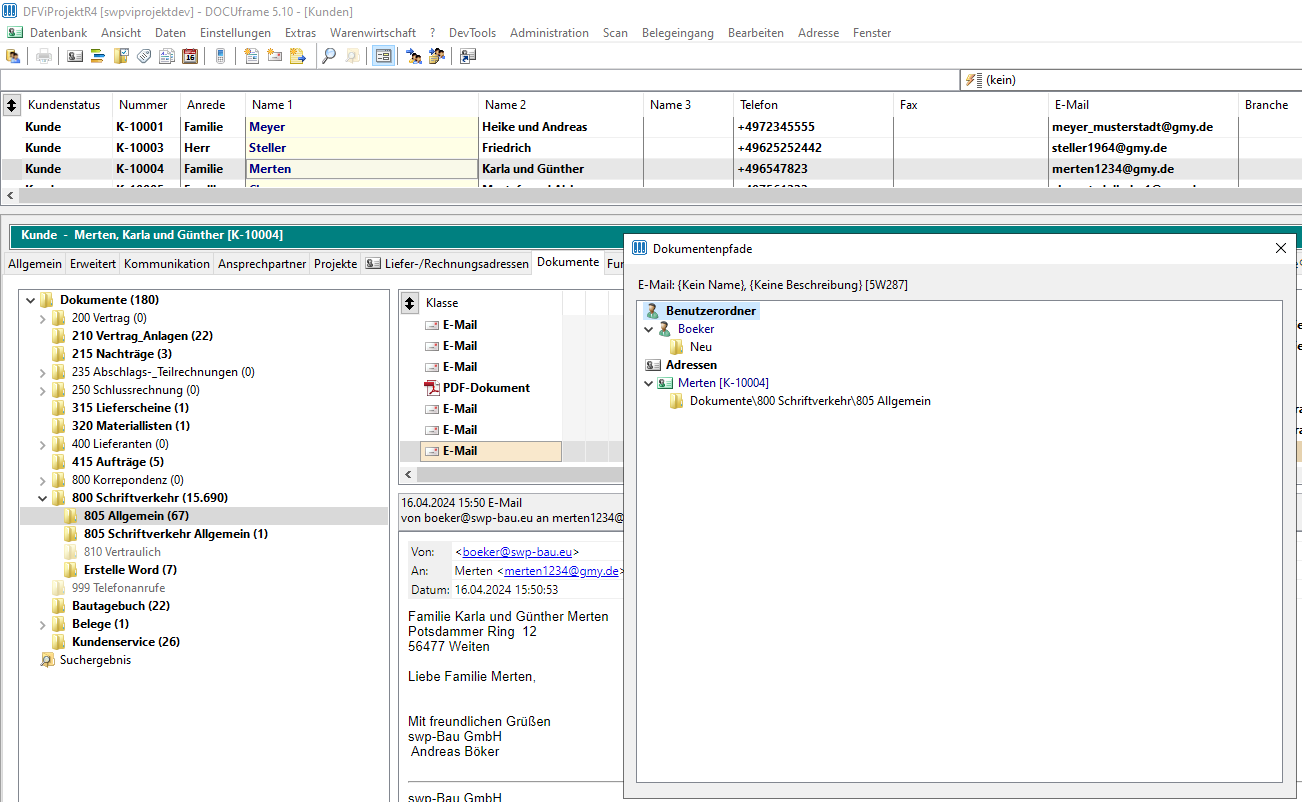This screenshot has width=1302, height=802.
Task: Click the folder with checkmark toolbar icon
Action: click(x=121, y=56)
